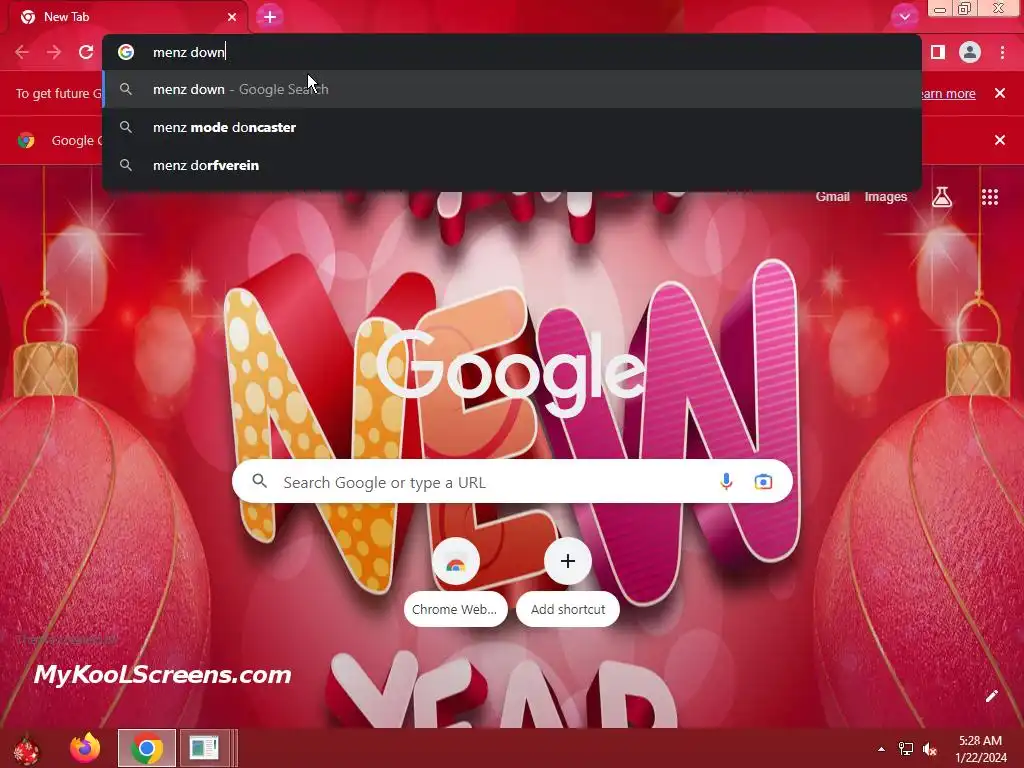Viewport: 1024px width, 768px height.
Task: Click the muted volume tray icon
Action: point(930,749)
